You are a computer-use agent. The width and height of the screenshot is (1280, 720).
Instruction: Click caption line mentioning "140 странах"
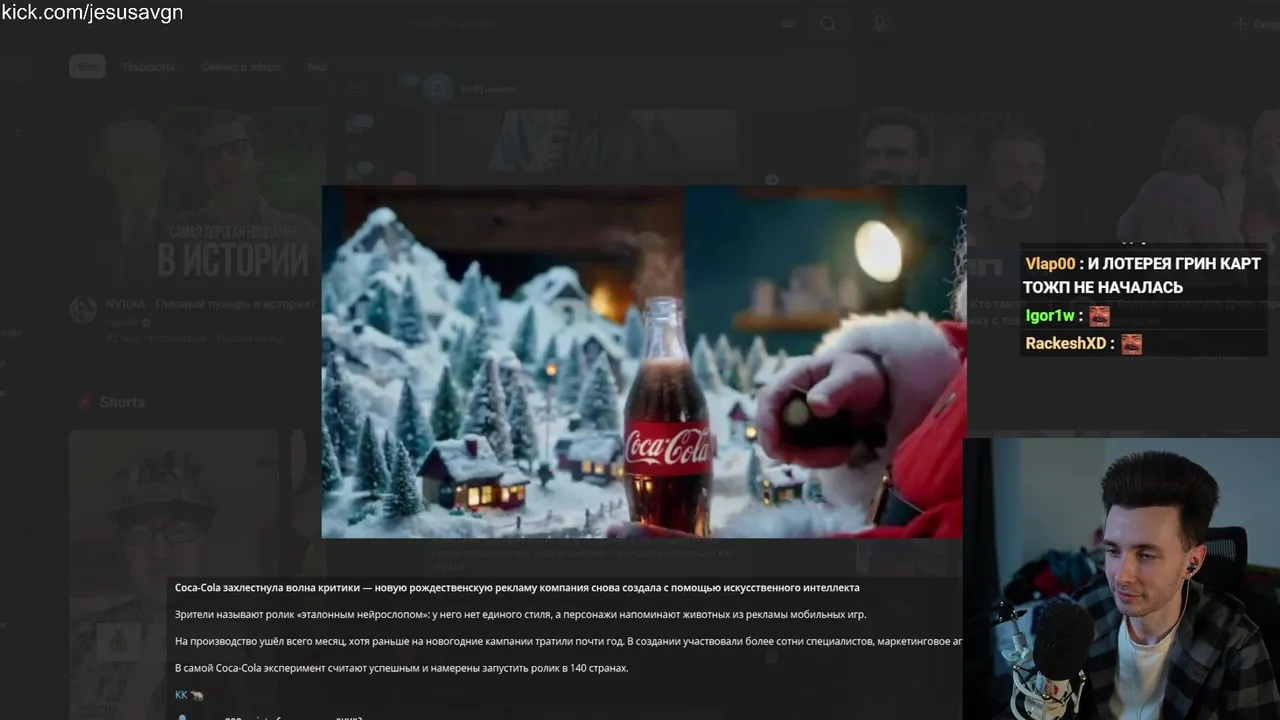click(x=401, y=668)
